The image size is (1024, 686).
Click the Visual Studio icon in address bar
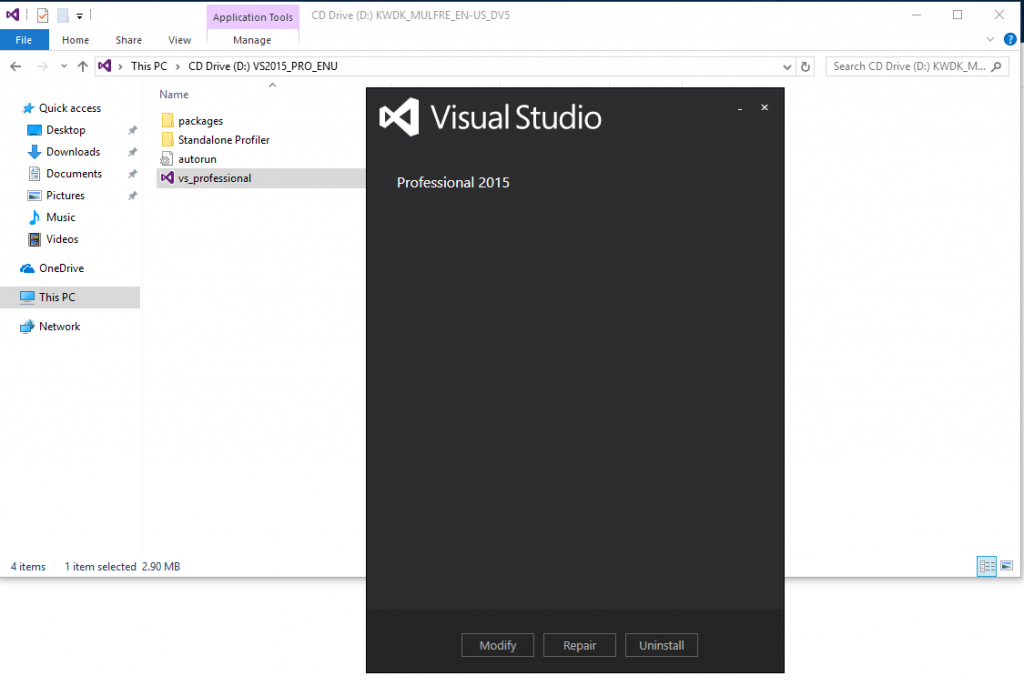coord(104,65)
